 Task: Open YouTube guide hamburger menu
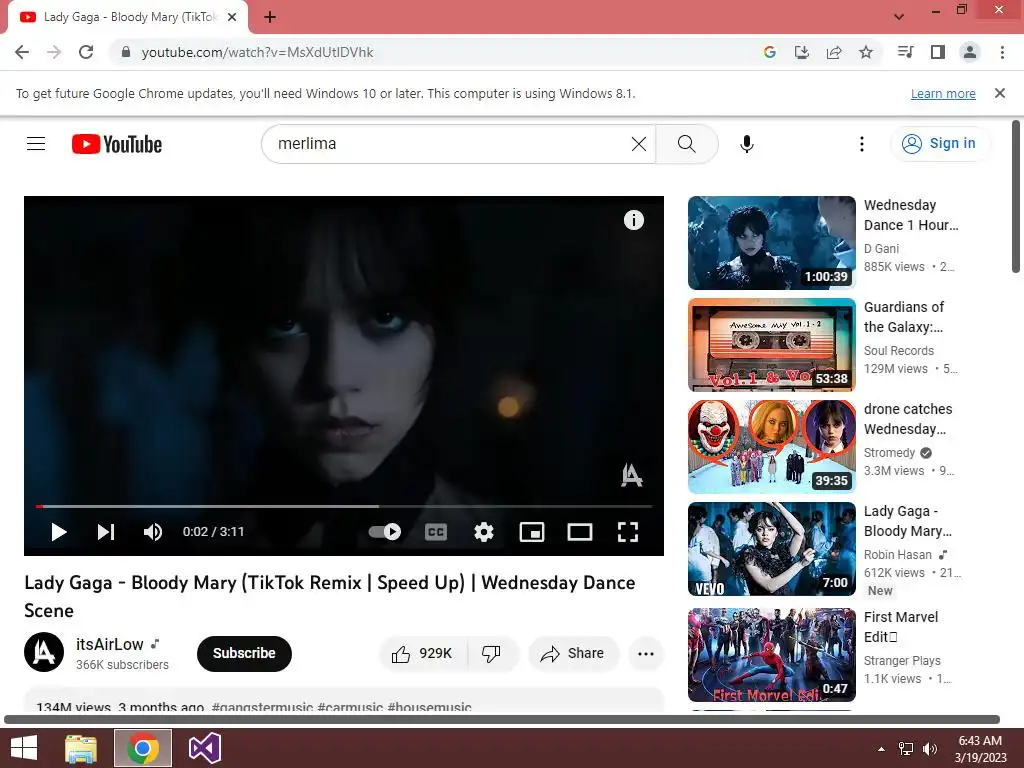pyautogui.click(x=36, y=144)
